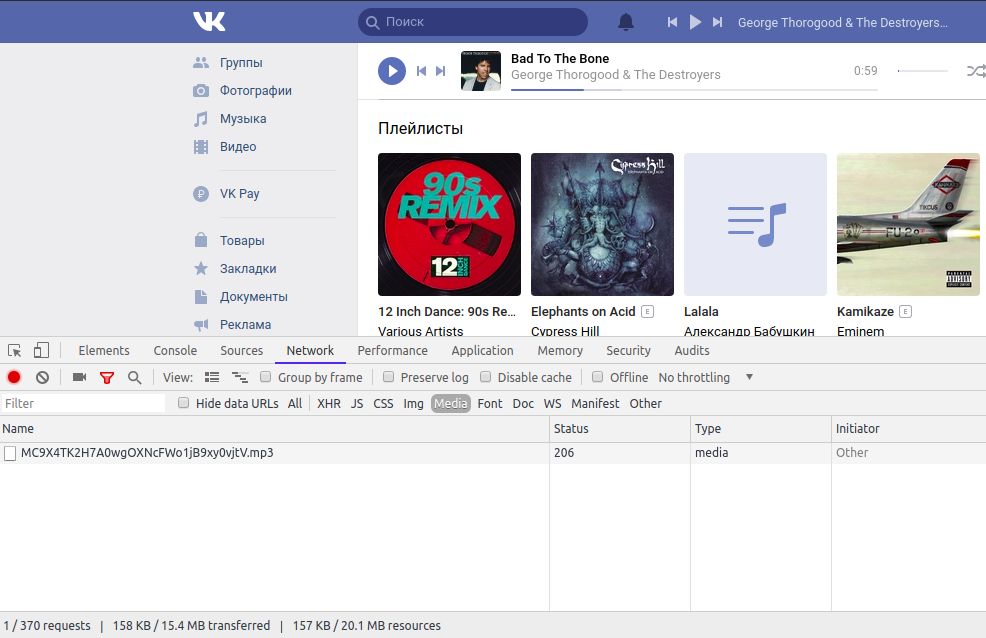Open network search magnifier icon
Viewport: 986px width, 638px height.
point(135,378)
